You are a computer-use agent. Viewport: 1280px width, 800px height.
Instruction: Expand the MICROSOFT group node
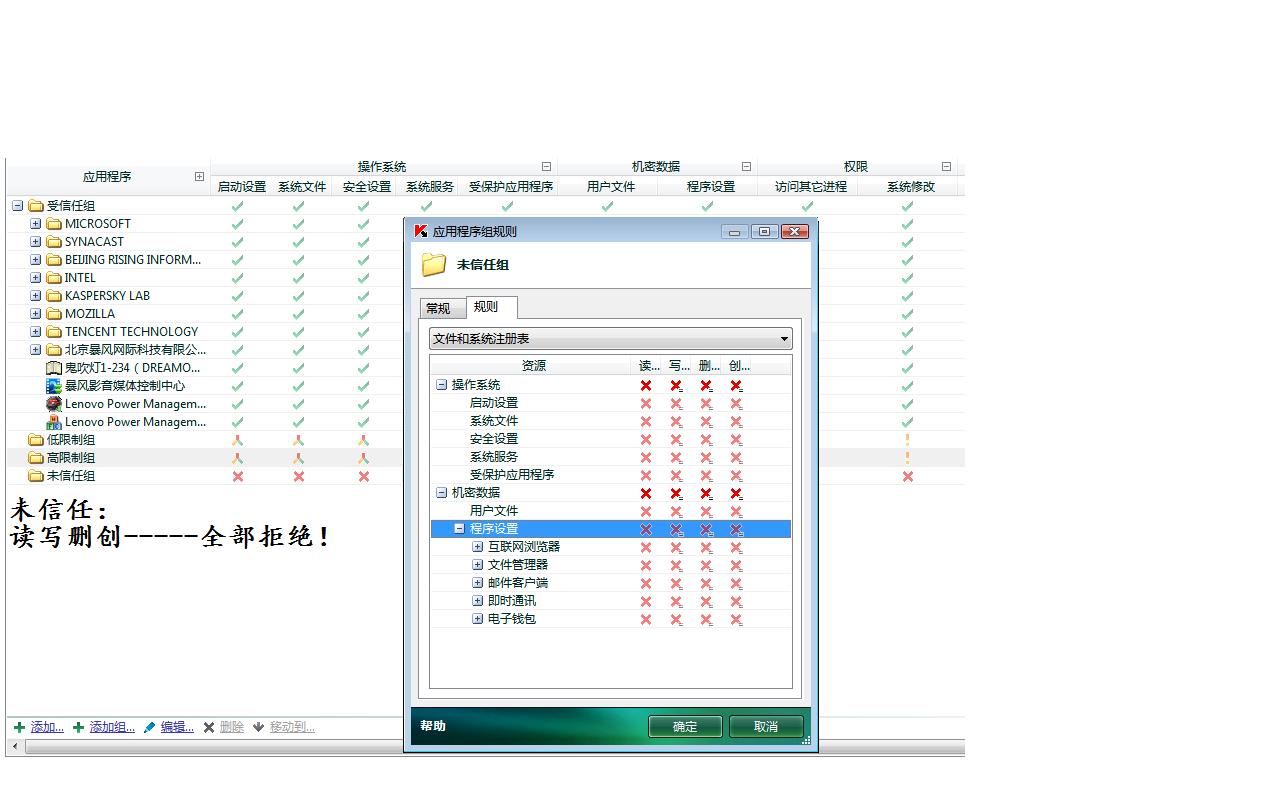point(35,224)
